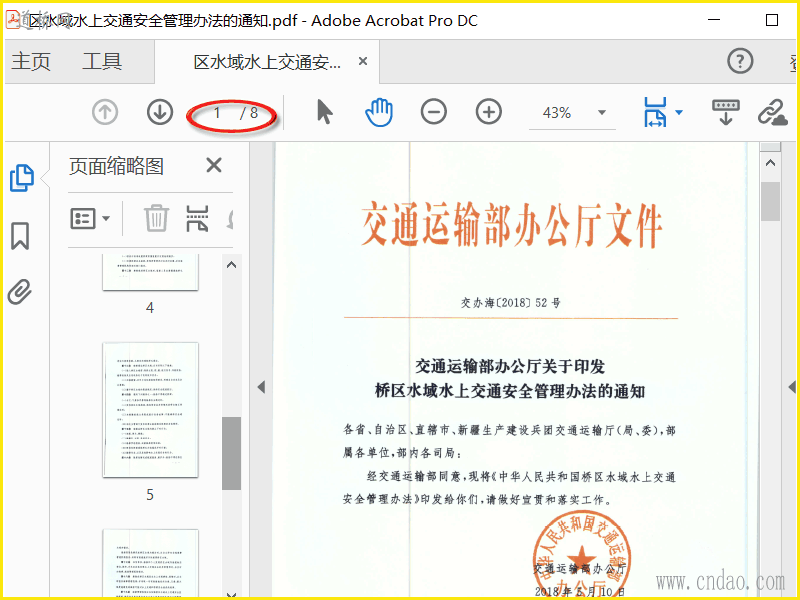Click the page label 4 under thumbnail
Image resolution: width=800 pixels, height=600 pixels.
coord(149,308)
